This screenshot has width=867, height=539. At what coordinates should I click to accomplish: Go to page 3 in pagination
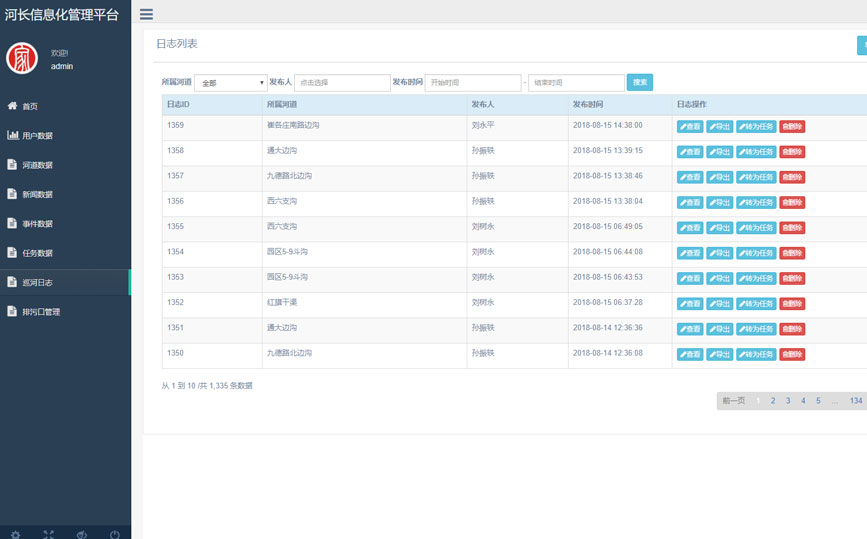pyautogui.click(x=788, y=401)
